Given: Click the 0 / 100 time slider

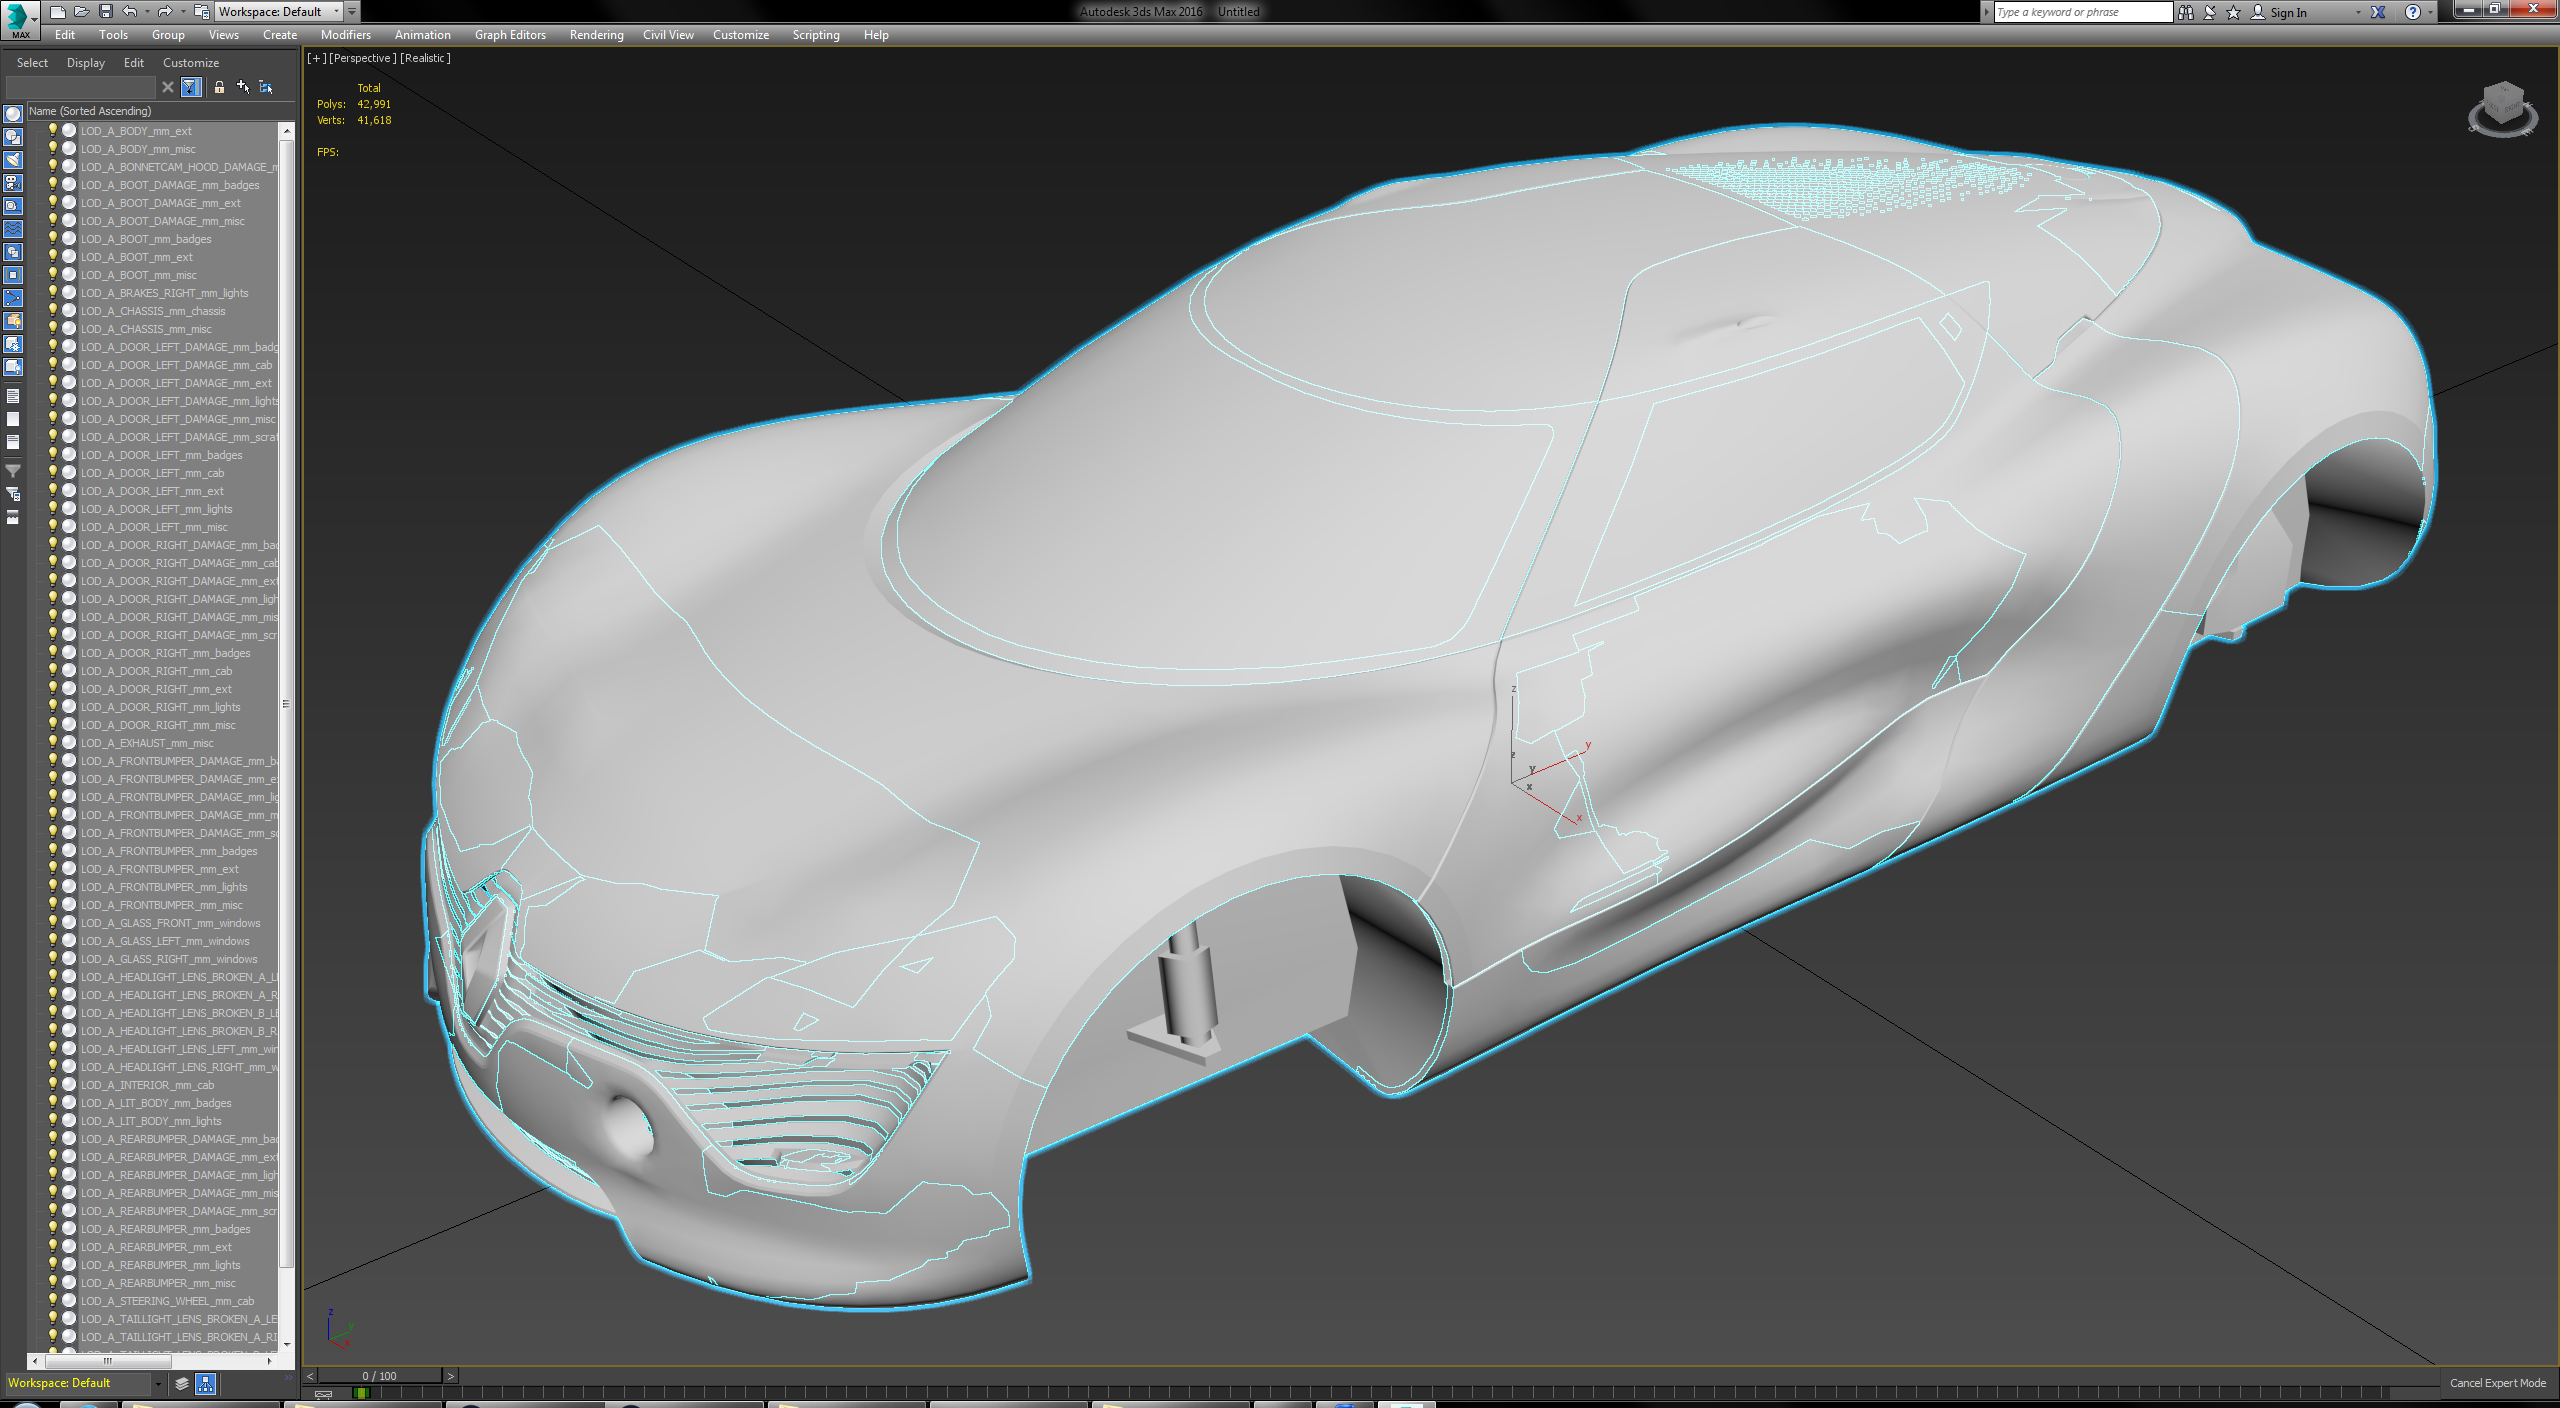Looking at the screenshot, I should click(380, 1376).
